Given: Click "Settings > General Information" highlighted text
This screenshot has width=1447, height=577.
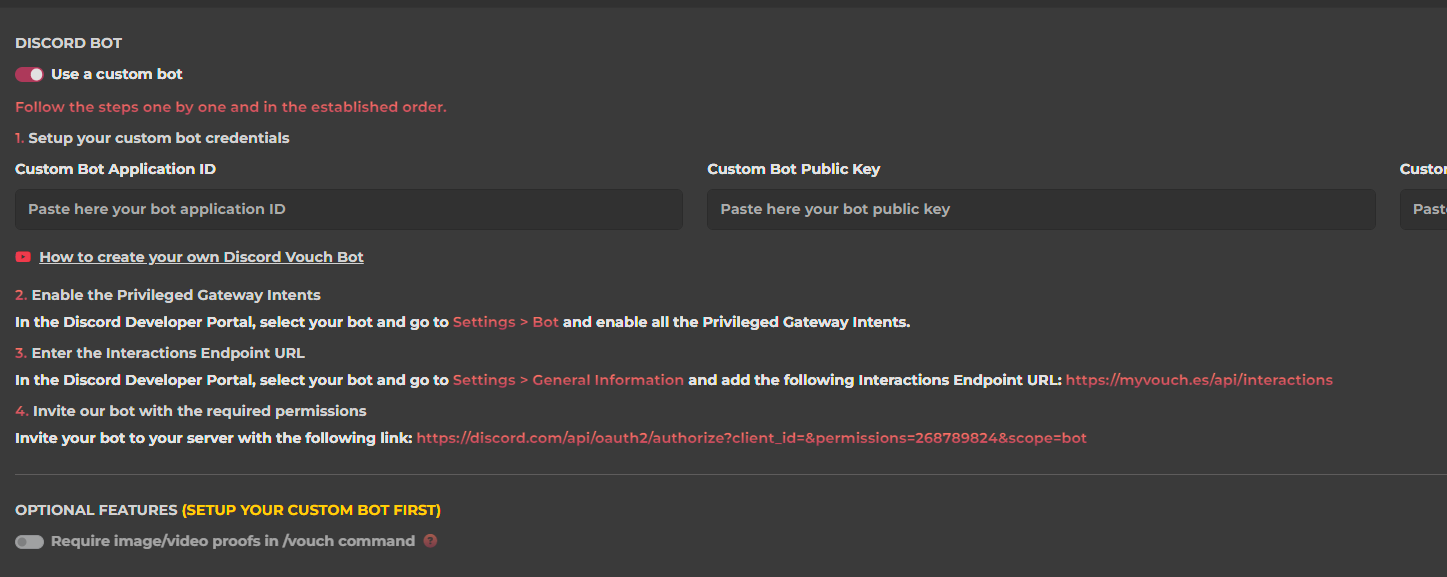Looking at the screenshot, I should pyautogui.click(x=568, y=380).
